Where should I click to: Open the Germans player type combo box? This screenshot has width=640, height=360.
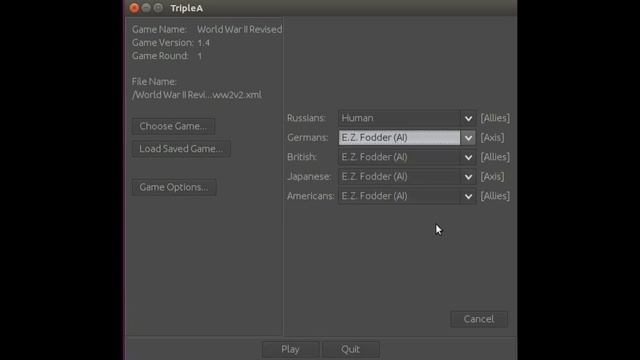coord(407,138)
